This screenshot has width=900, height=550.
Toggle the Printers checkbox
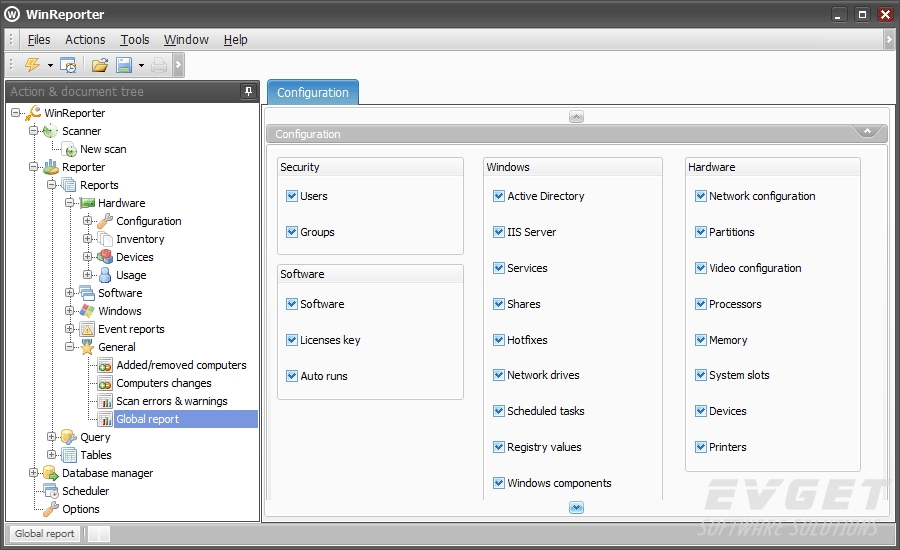tap(701, 447)
